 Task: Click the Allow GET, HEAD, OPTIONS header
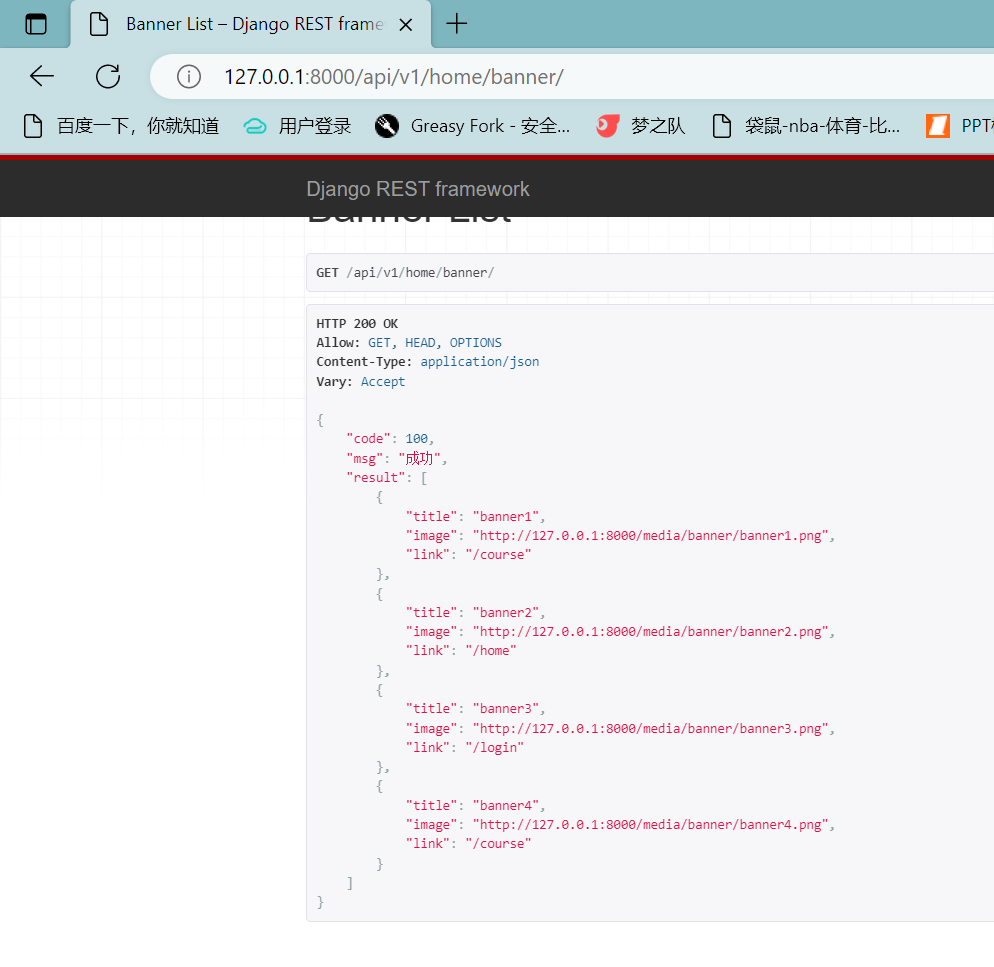409,342
